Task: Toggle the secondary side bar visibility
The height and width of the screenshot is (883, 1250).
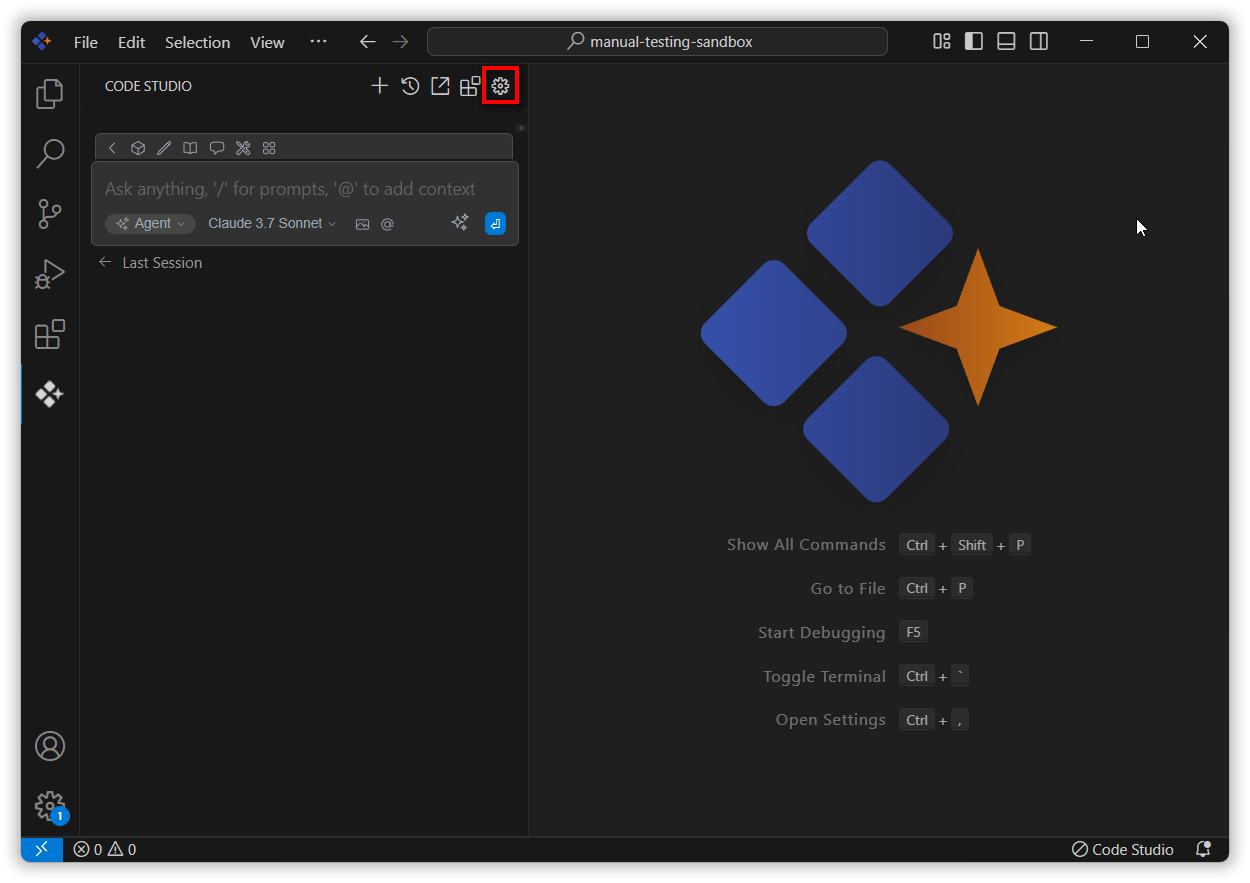Action: pos(1039,41)
